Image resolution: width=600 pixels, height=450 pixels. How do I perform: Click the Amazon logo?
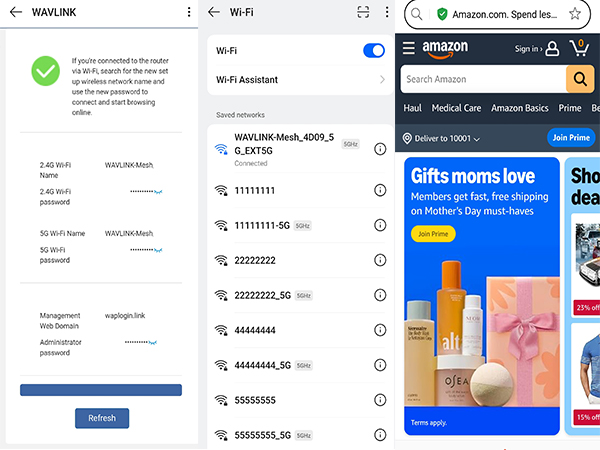click(x=445, y=49)
